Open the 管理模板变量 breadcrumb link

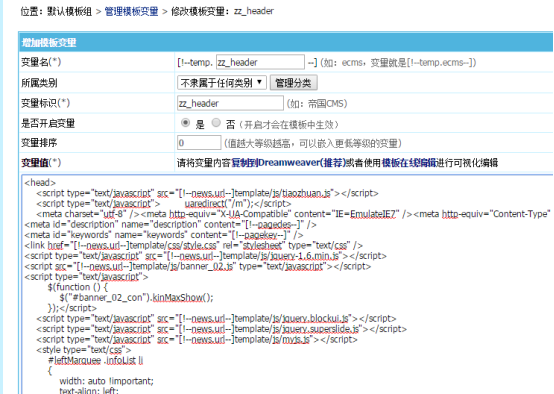coord(131,11)
